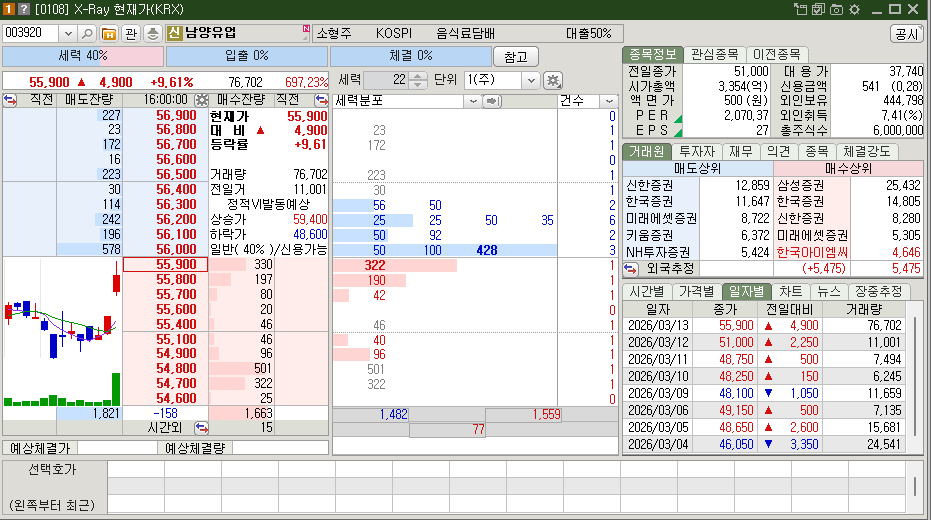Switch to 차트 tab

tap(790, 291)
